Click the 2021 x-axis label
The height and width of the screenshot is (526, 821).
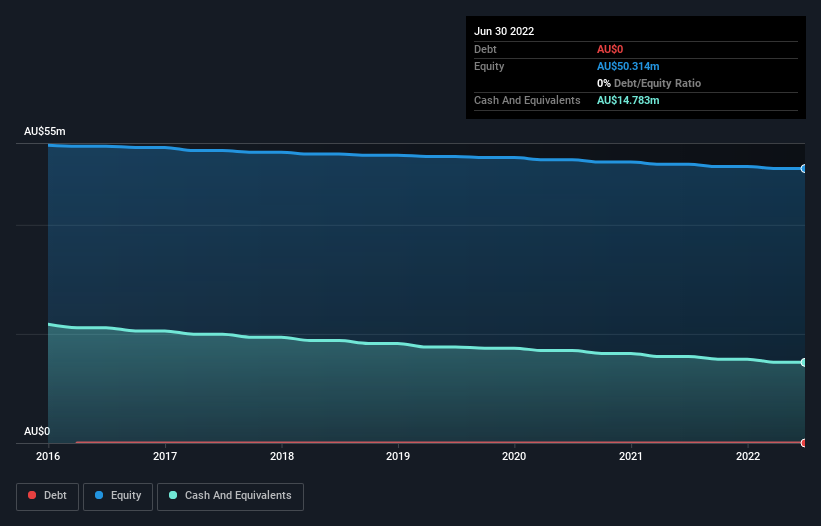631,456
